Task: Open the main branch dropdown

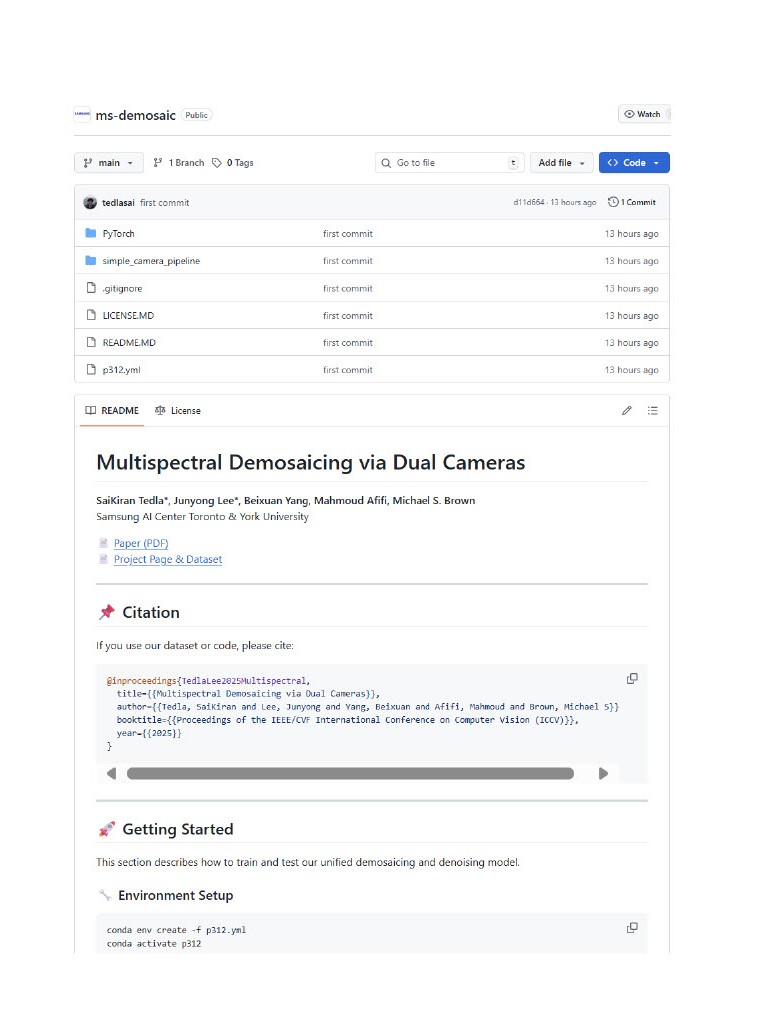Action: click(x=108, y=163)
